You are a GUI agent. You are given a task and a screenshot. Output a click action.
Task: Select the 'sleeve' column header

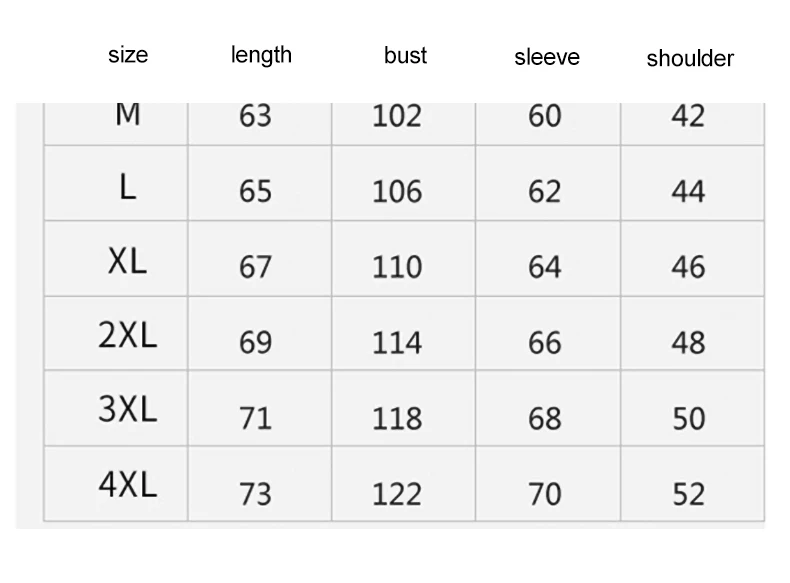547,57
